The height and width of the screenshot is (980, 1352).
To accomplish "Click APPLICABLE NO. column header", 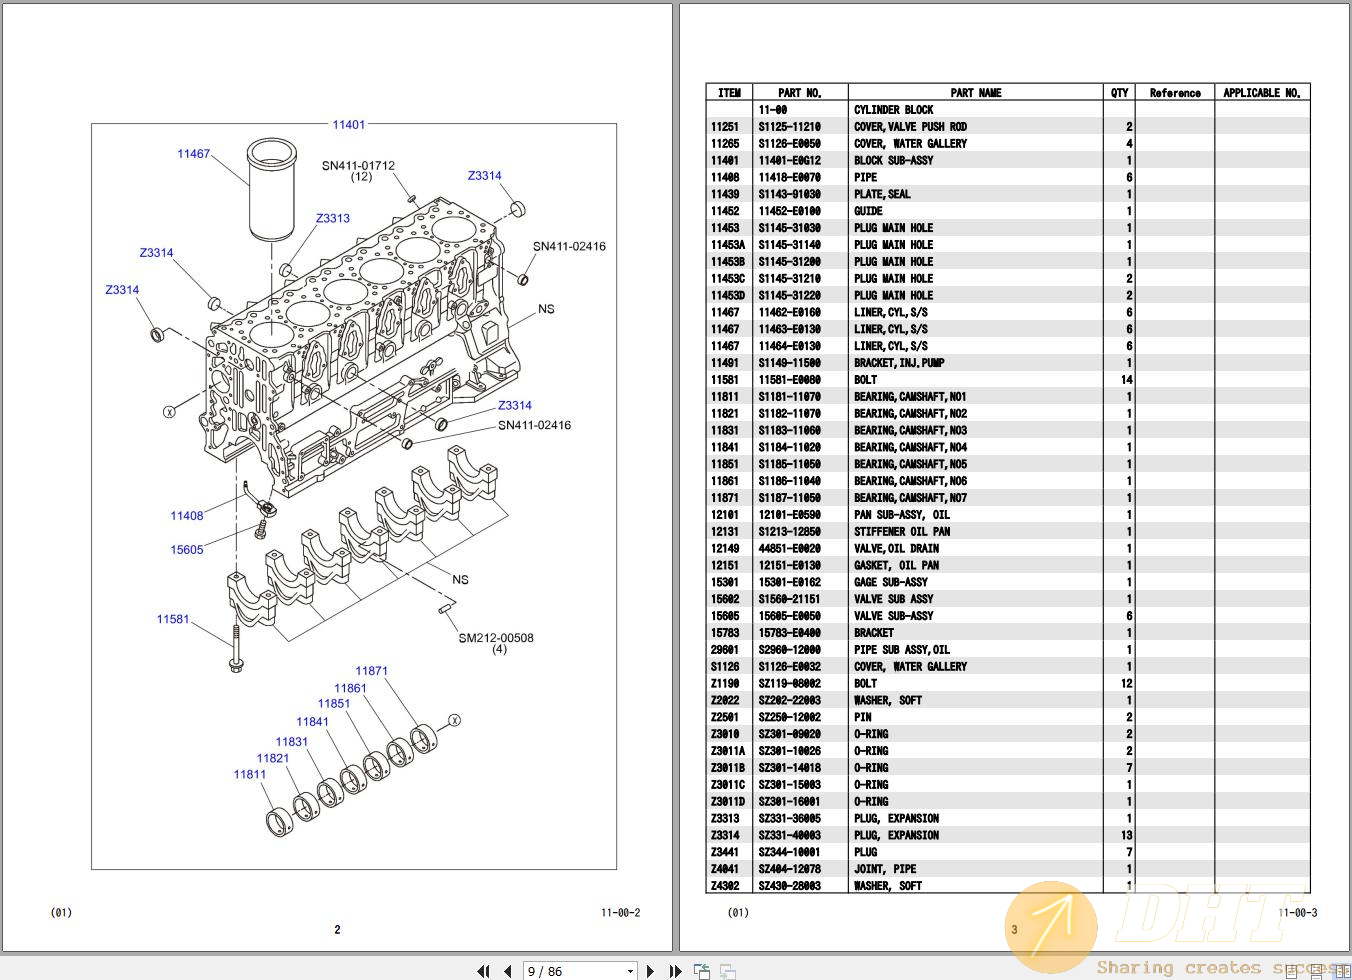I will (x=1262, y=93).
